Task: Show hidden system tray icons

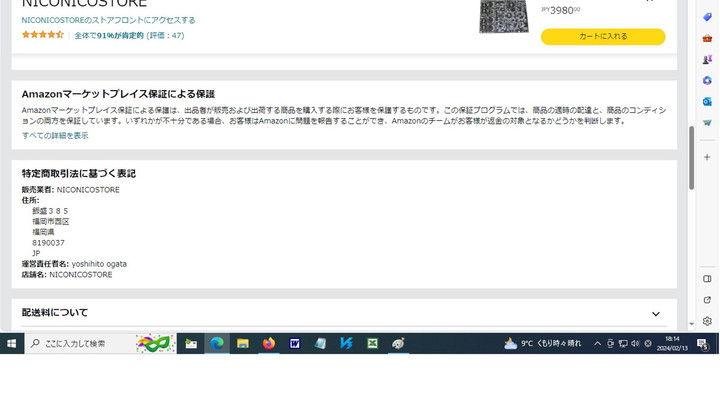Action: point(597,344)
